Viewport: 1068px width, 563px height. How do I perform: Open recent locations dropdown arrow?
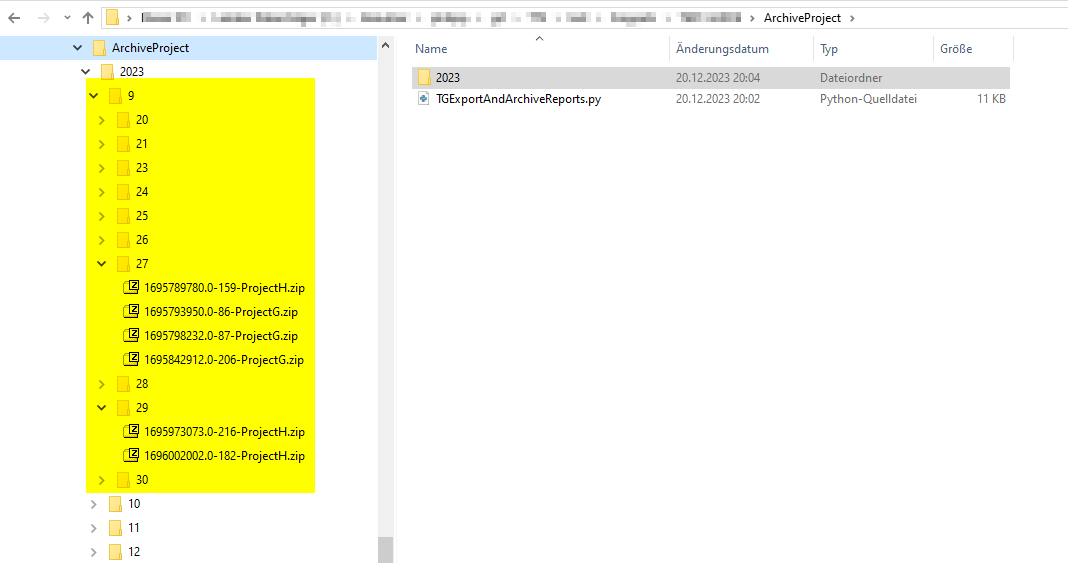67,18
